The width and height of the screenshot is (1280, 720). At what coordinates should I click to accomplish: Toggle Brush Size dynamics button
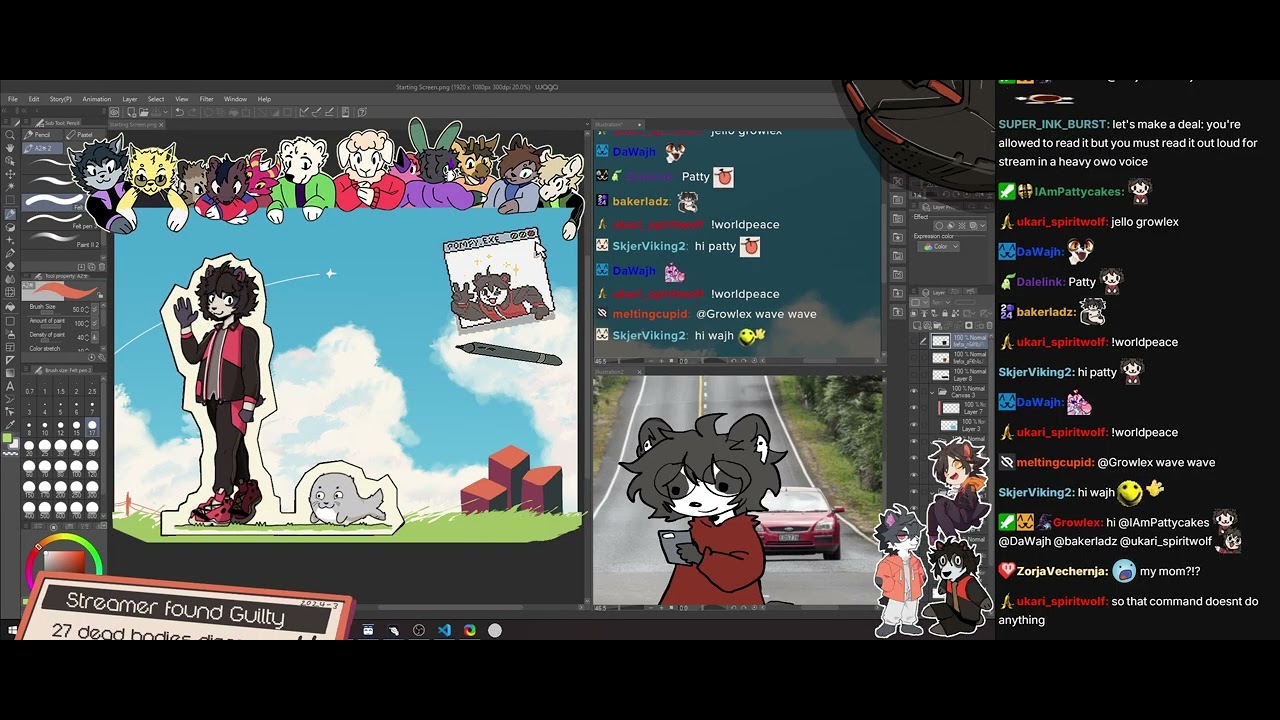point(95,309)
